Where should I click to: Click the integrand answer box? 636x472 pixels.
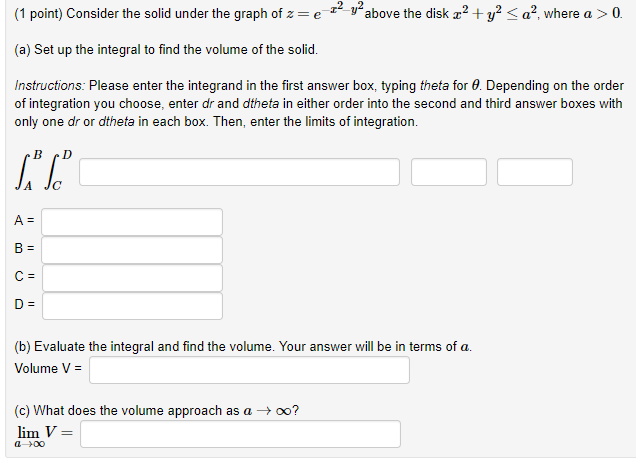[x=239, y=172]
